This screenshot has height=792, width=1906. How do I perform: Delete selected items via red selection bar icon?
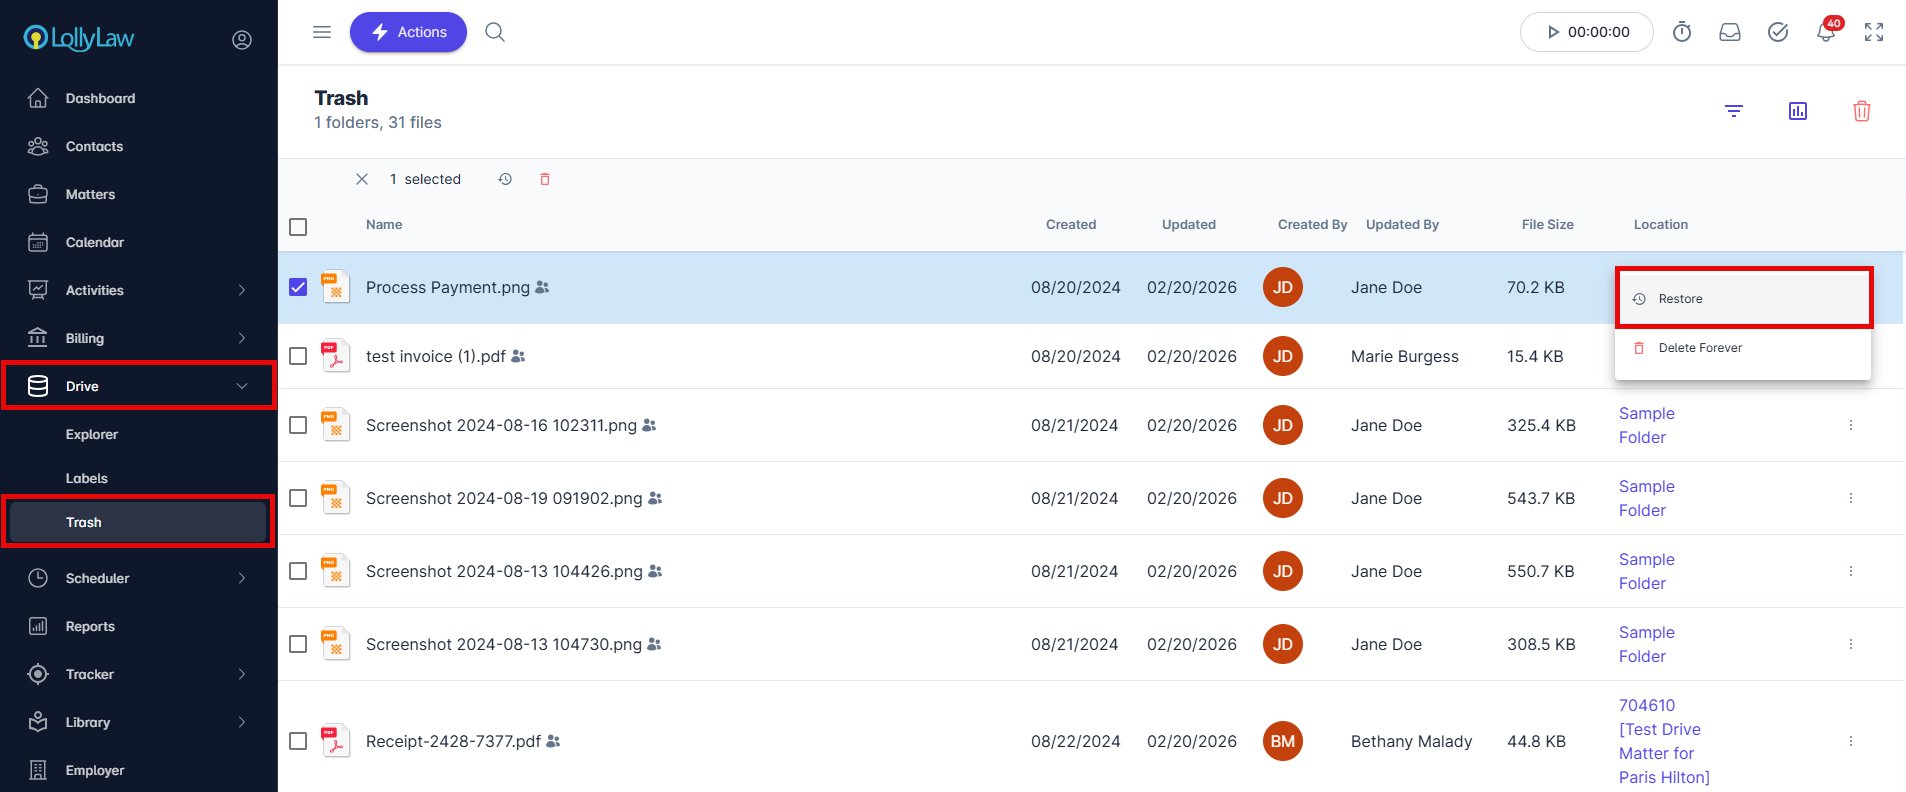545,179
